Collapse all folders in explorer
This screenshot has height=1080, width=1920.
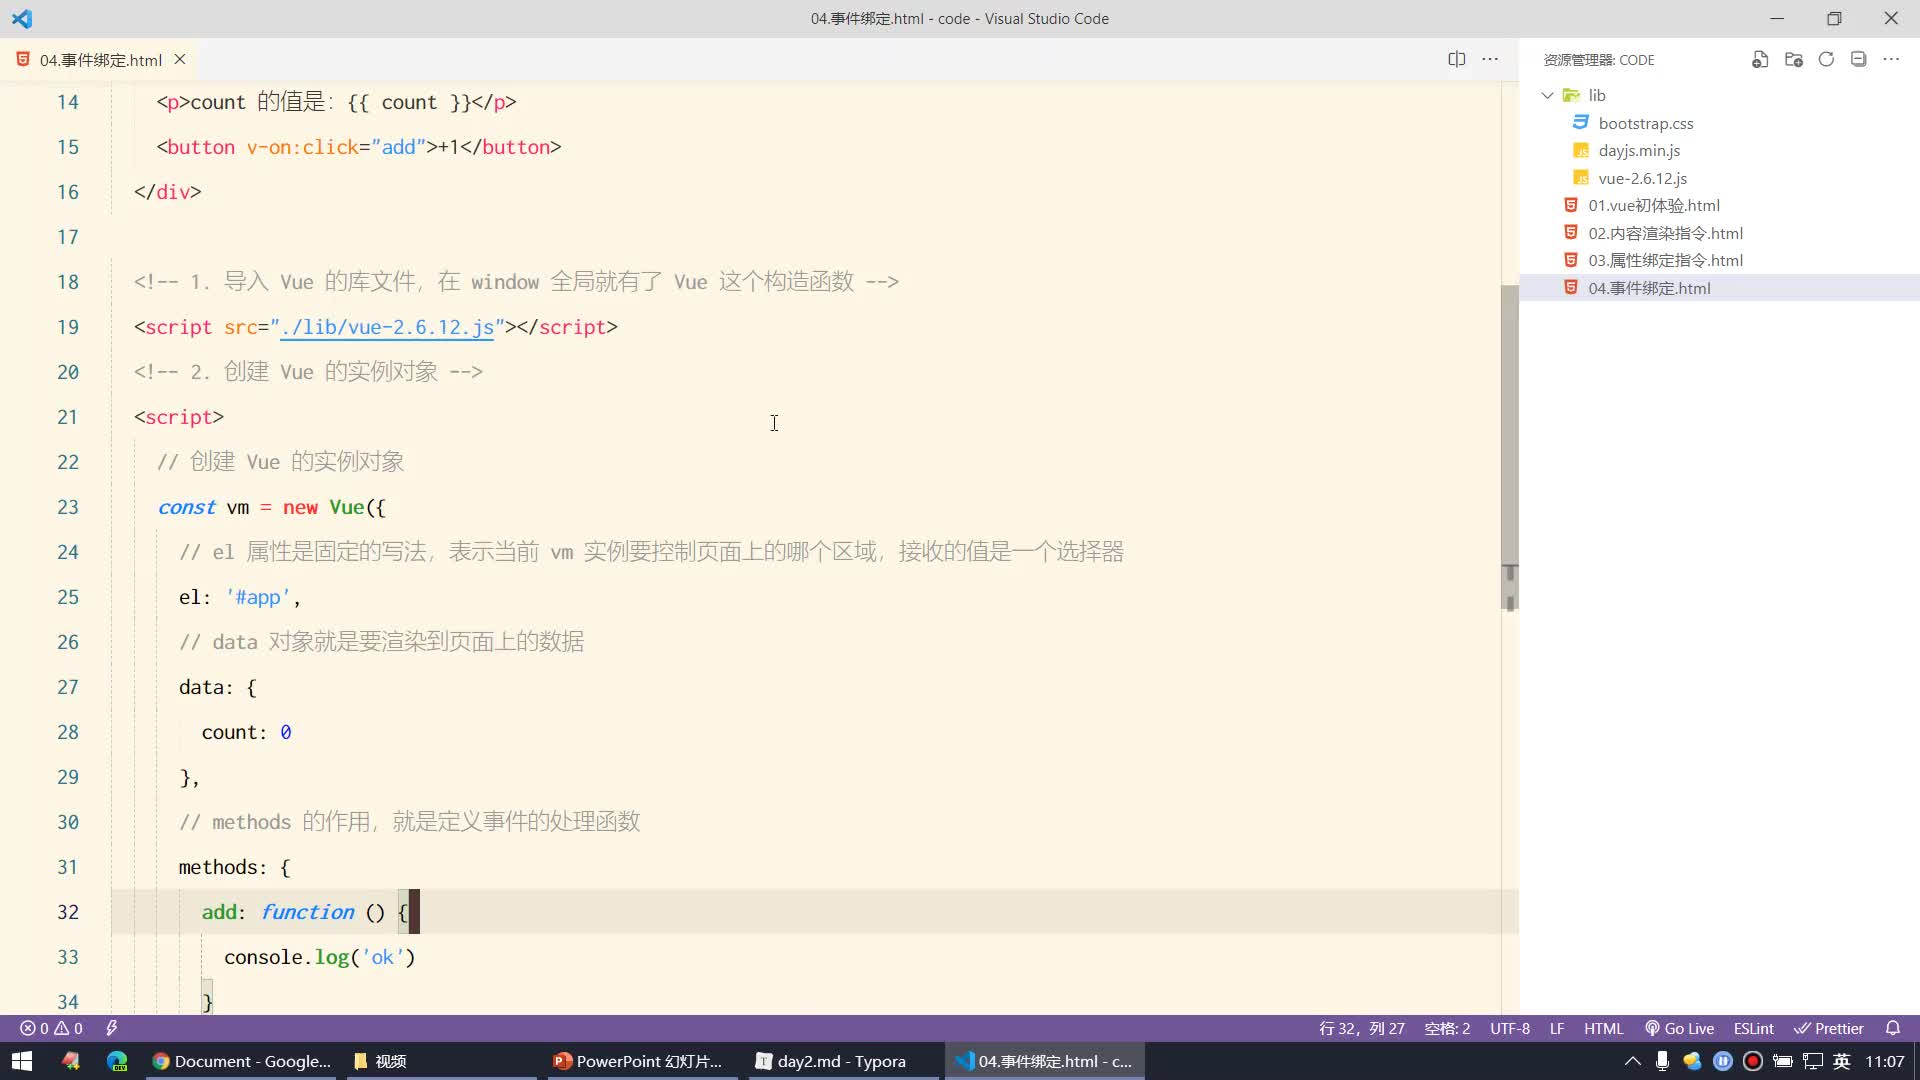point(1858,59)
